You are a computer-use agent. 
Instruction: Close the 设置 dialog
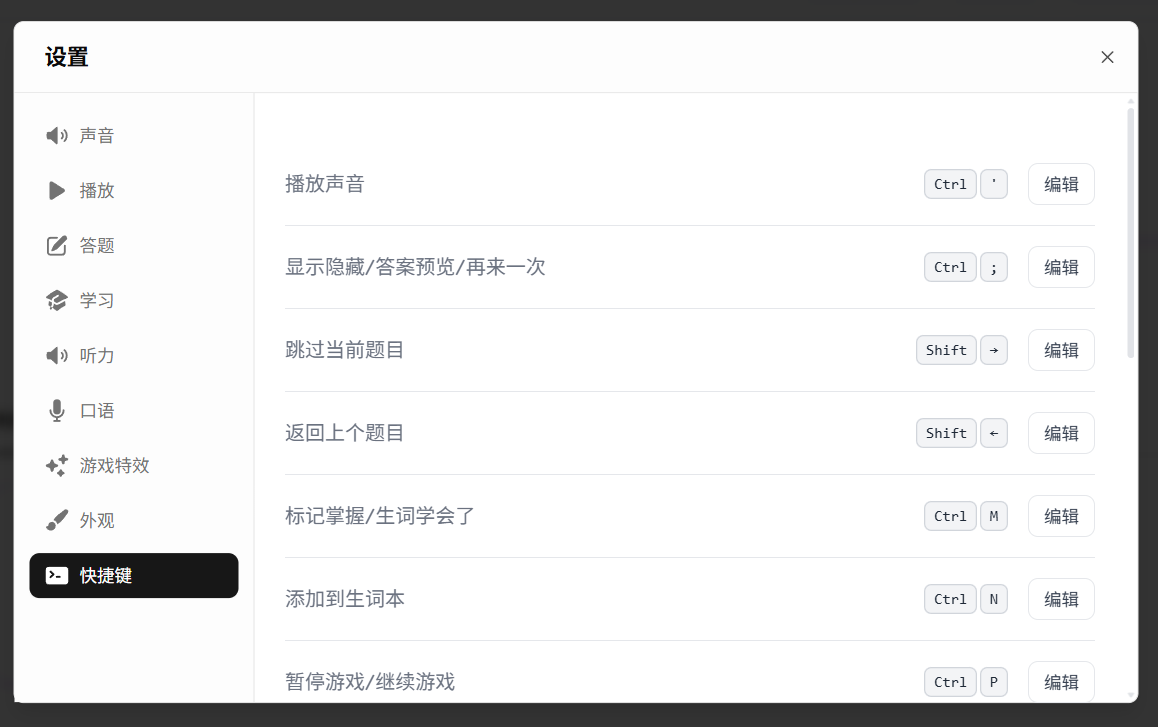point(1107,57)
